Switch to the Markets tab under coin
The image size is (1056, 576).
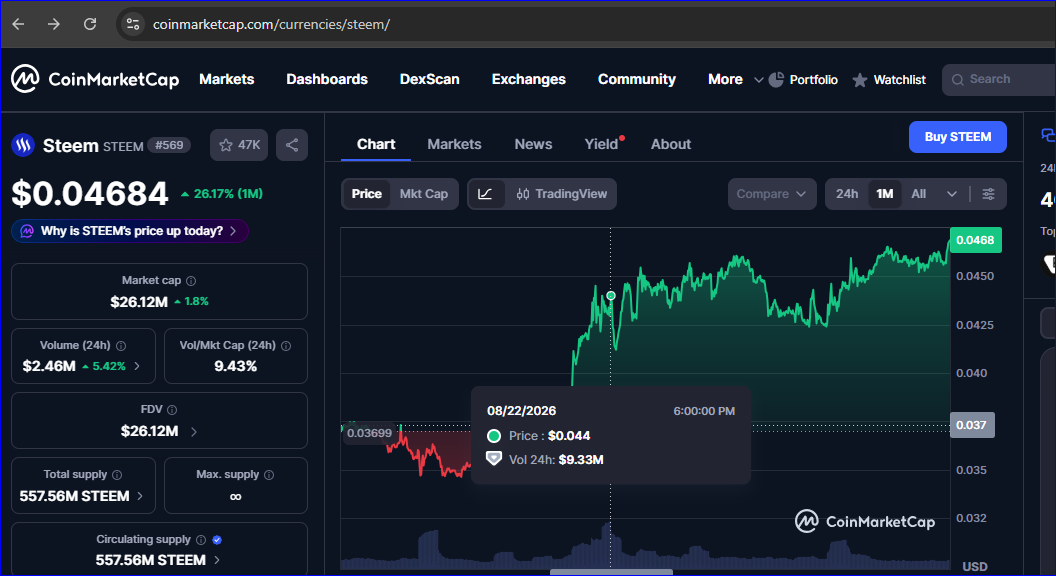(x=455, y=144)
